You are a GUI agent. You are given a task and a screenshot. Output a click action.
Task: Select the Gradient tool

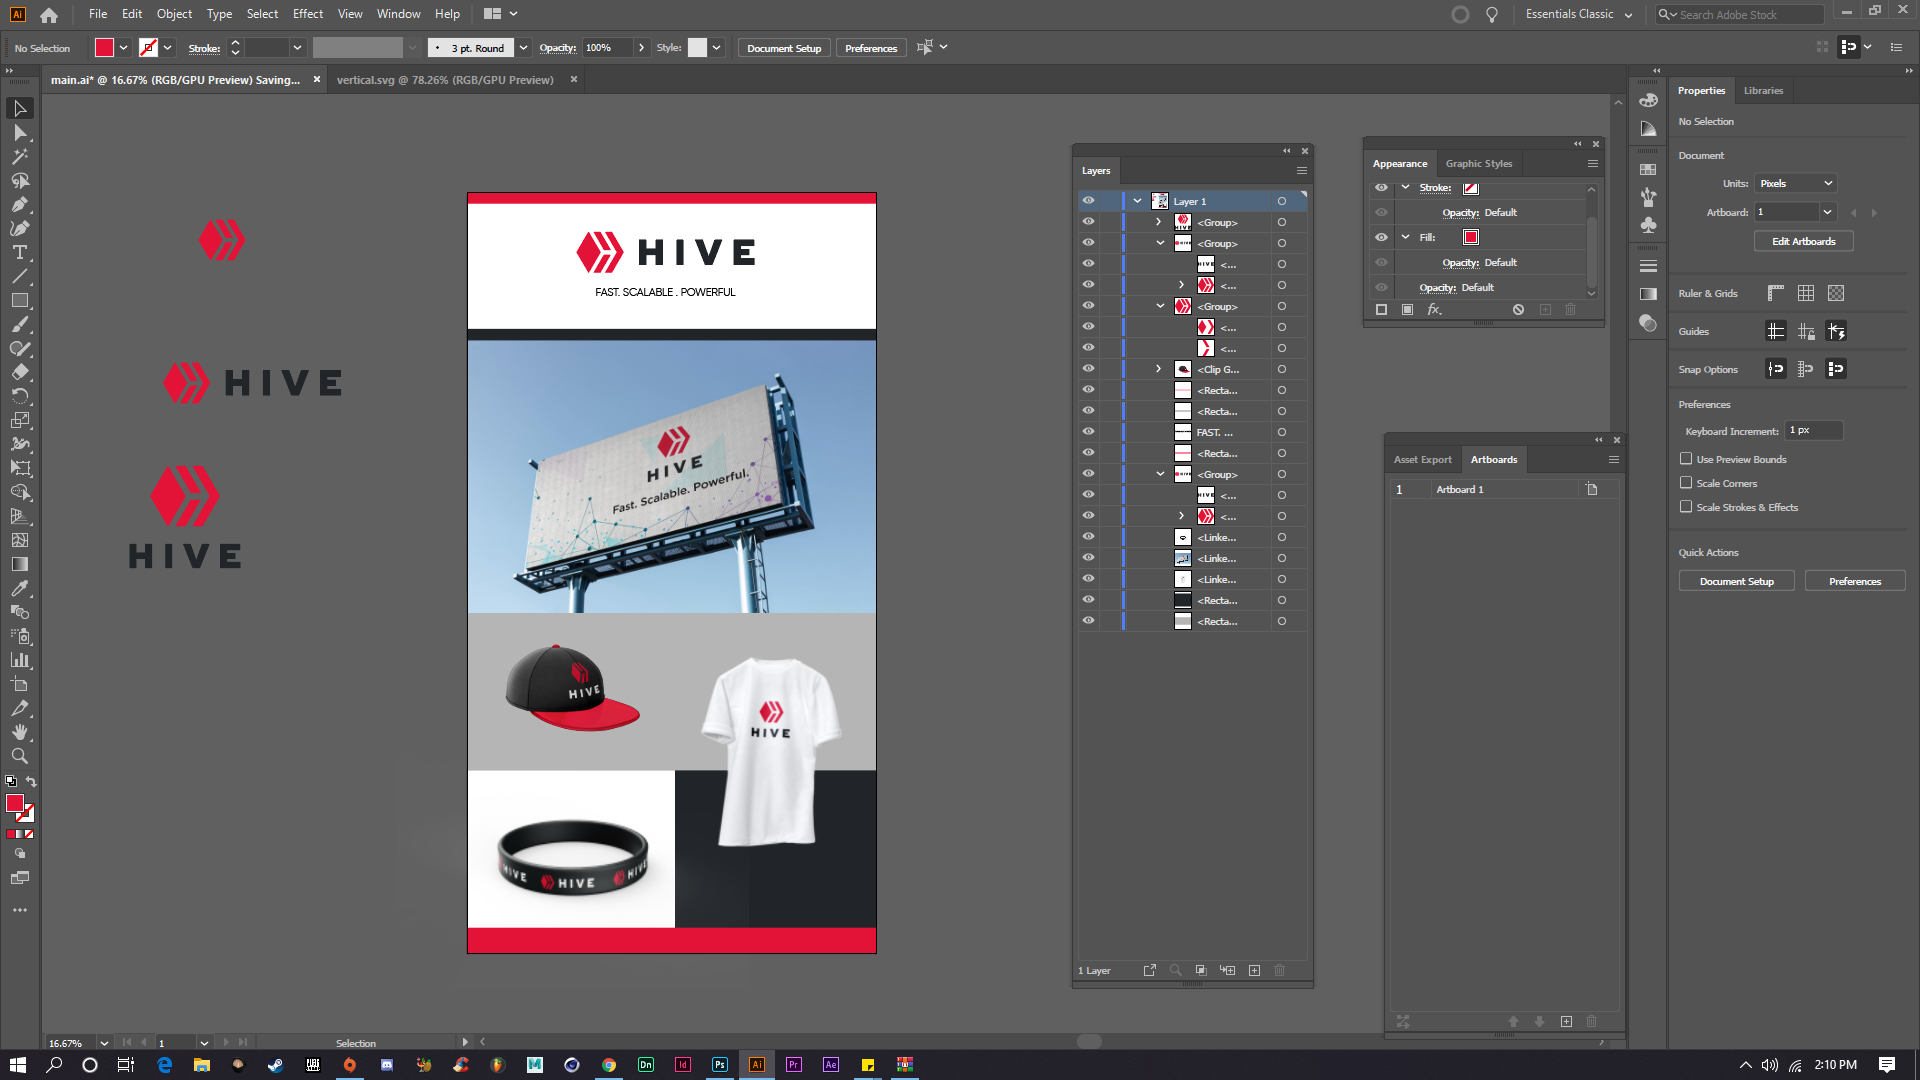click(x=20, y=564)
